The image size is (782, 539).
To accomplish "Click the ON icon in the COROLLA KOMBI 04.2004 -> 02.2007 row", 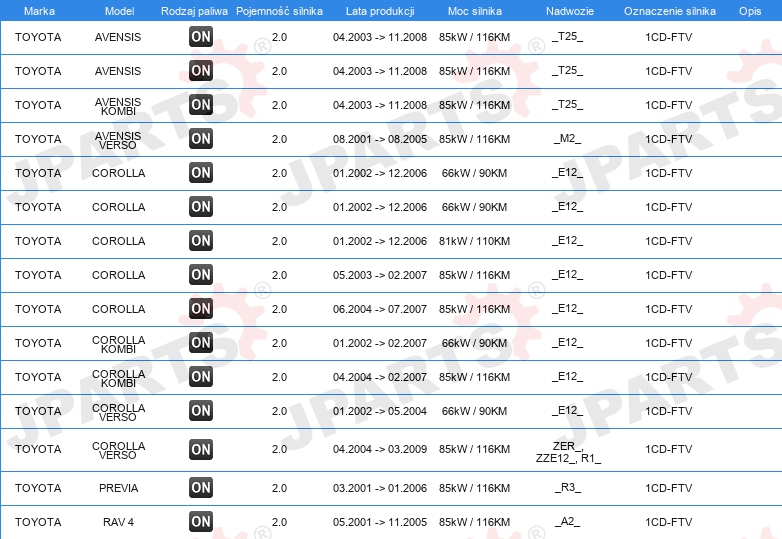I will pyautogui.click(x=201, y=377).
